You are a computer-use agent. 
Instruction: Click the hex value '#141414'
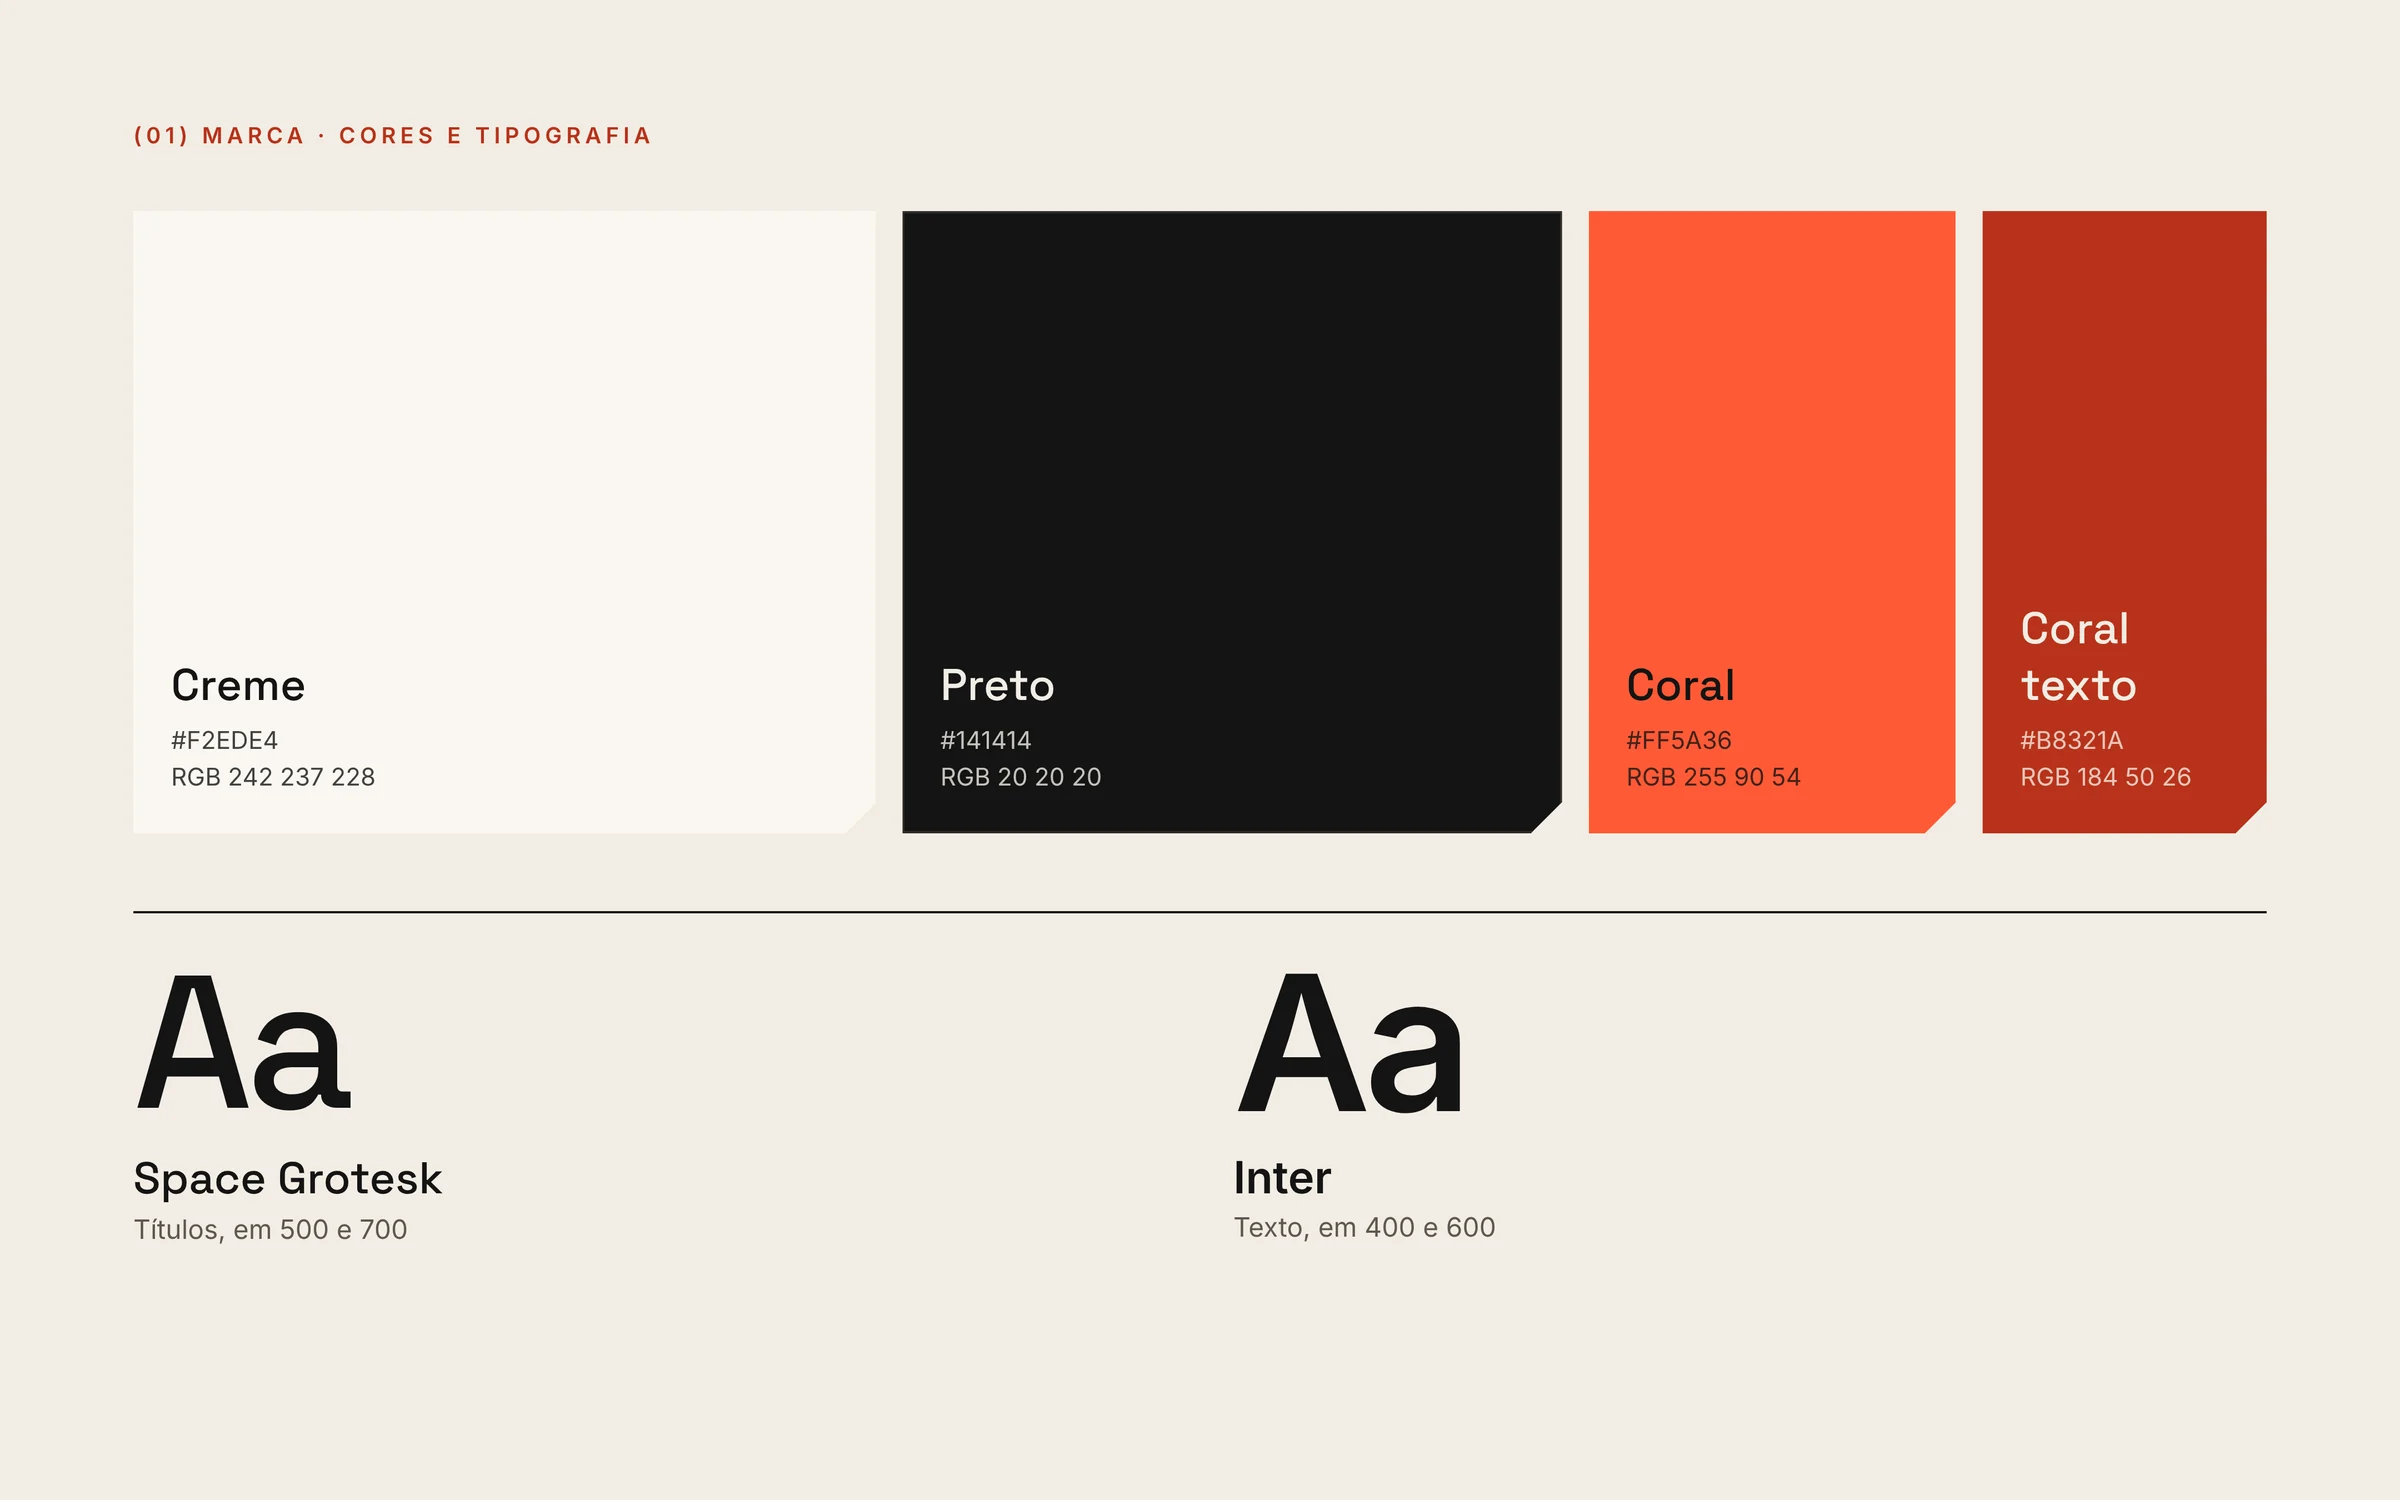tap(985, 740)
